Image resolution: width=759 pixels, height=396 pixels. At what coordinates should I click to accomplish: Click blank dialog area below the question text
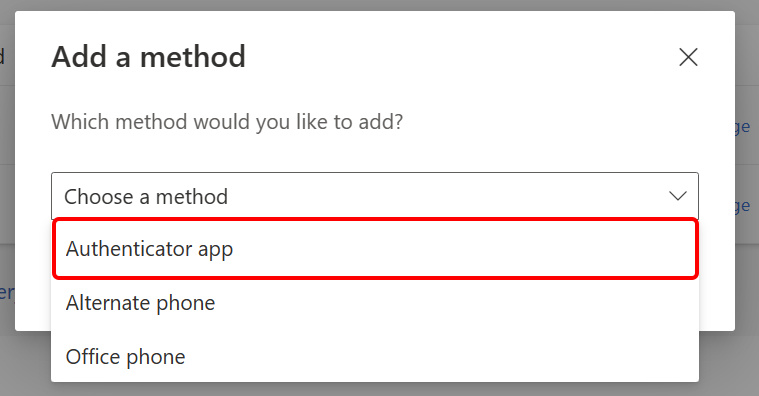[375, 154]
